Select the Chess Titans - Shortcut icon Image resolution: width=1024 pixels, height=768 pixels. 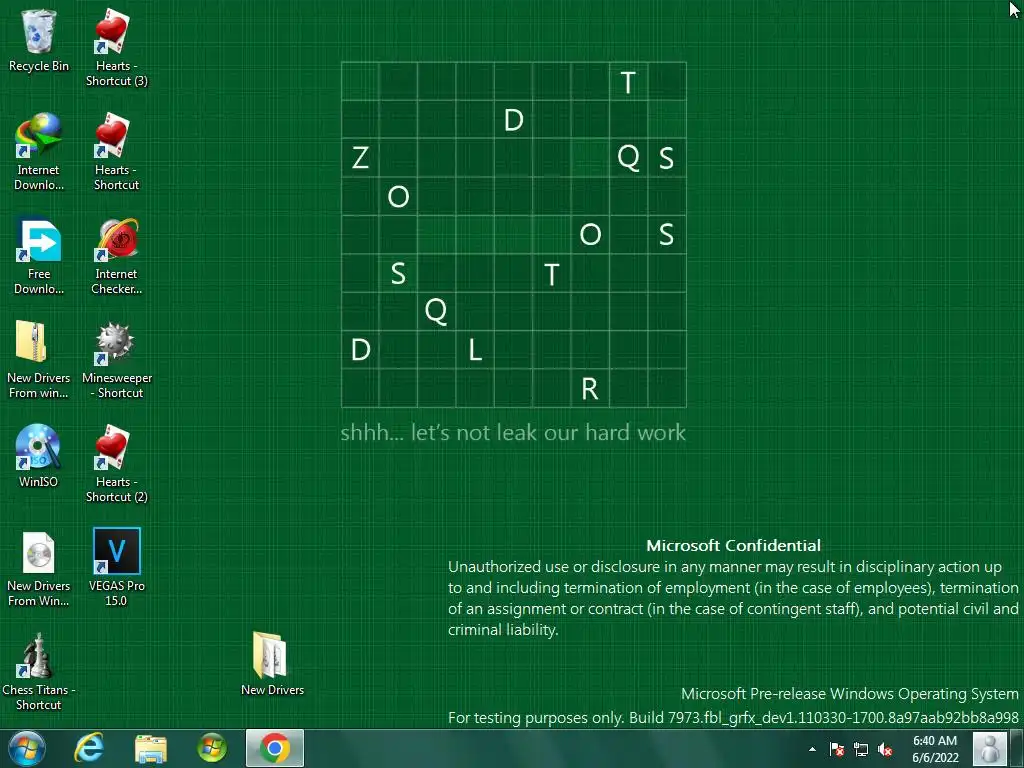pyautogui.click(x=39, y=672)
